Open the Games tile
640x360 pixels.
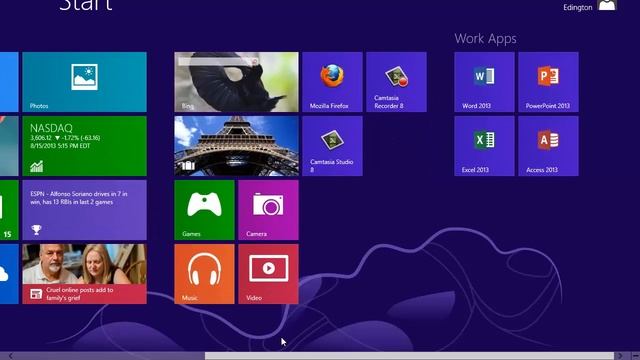204,210
